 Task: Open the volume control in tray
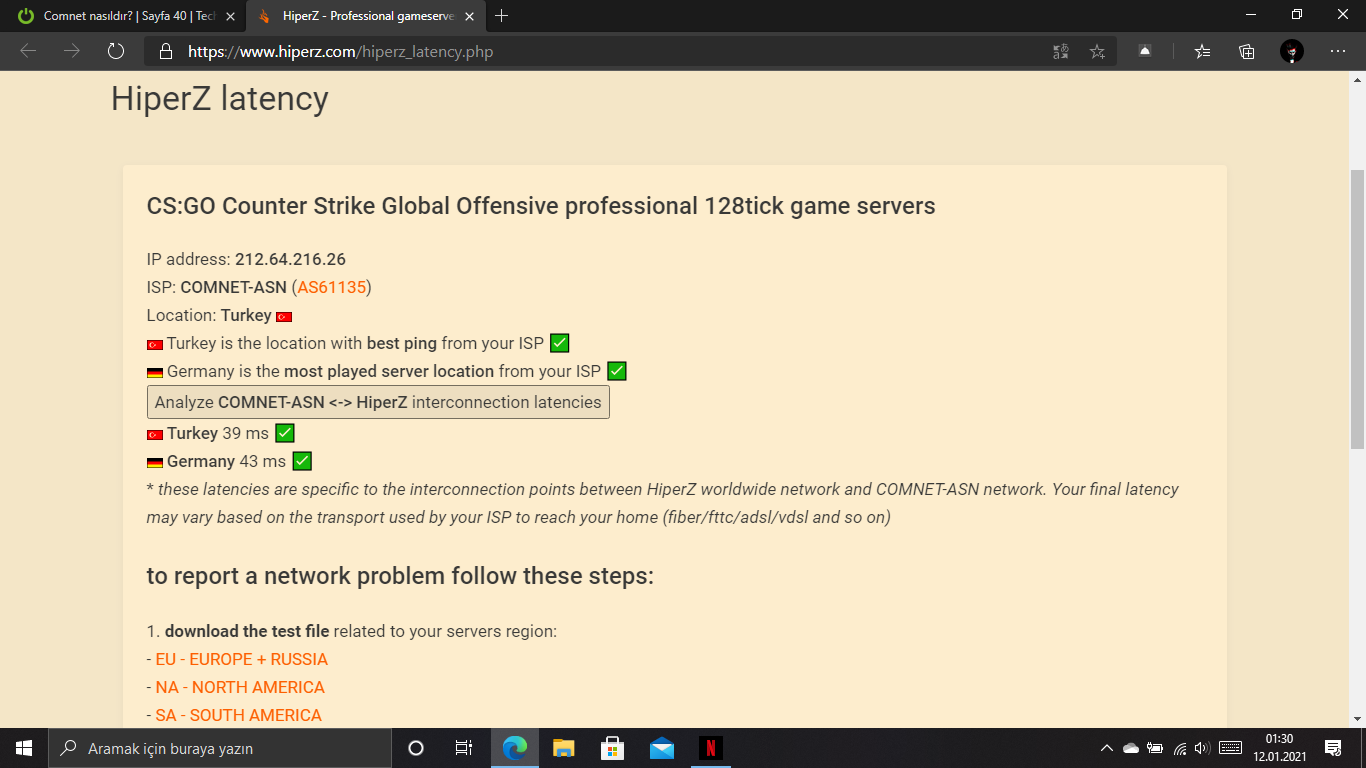tap(1202, 748)
